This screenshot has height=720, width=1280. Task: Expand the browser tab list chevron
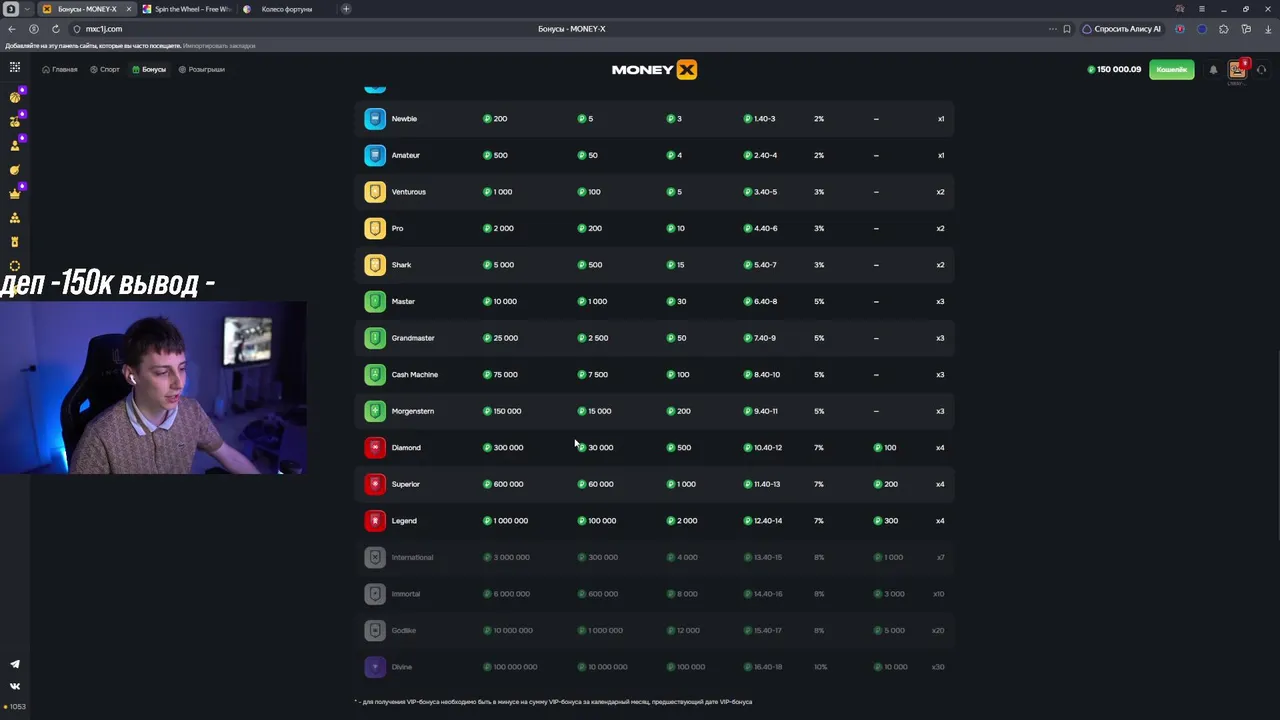(x=27, y=9)
